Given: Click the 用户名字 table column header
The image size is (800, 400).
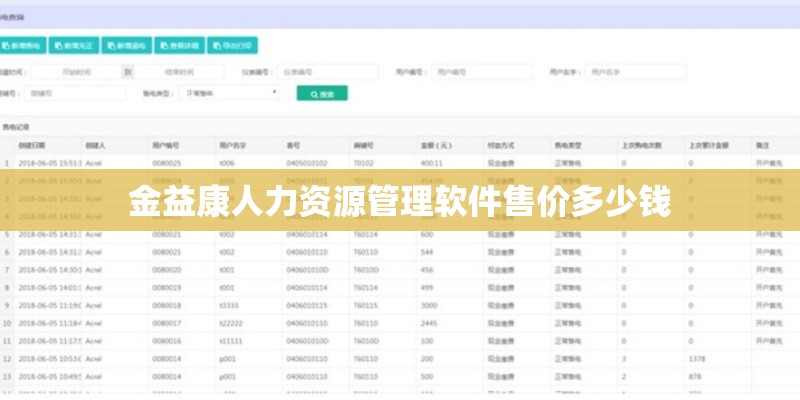Looking at the screenshot, I should pyautogui.click(x=233, y=145).
